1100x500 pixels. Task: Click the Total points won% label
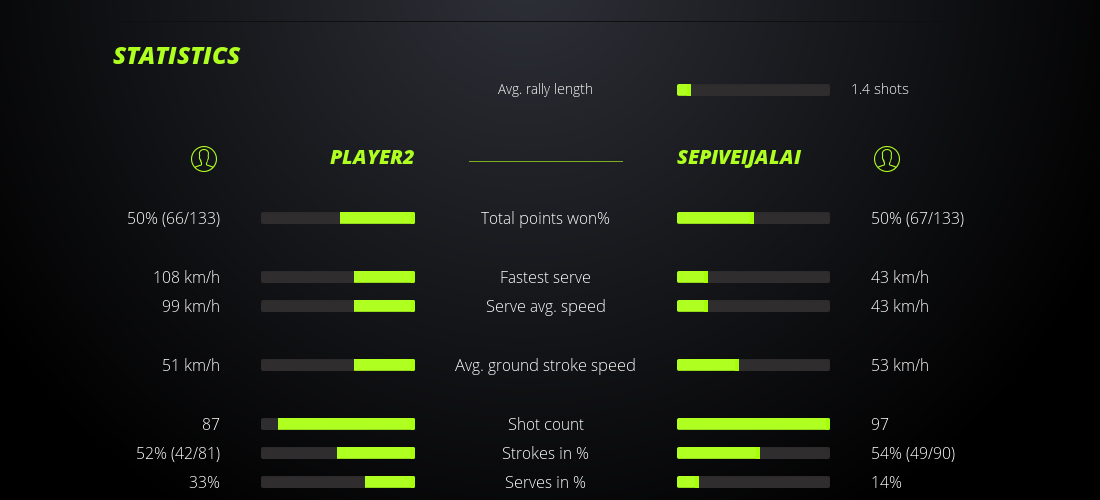[x=545, y=218]
